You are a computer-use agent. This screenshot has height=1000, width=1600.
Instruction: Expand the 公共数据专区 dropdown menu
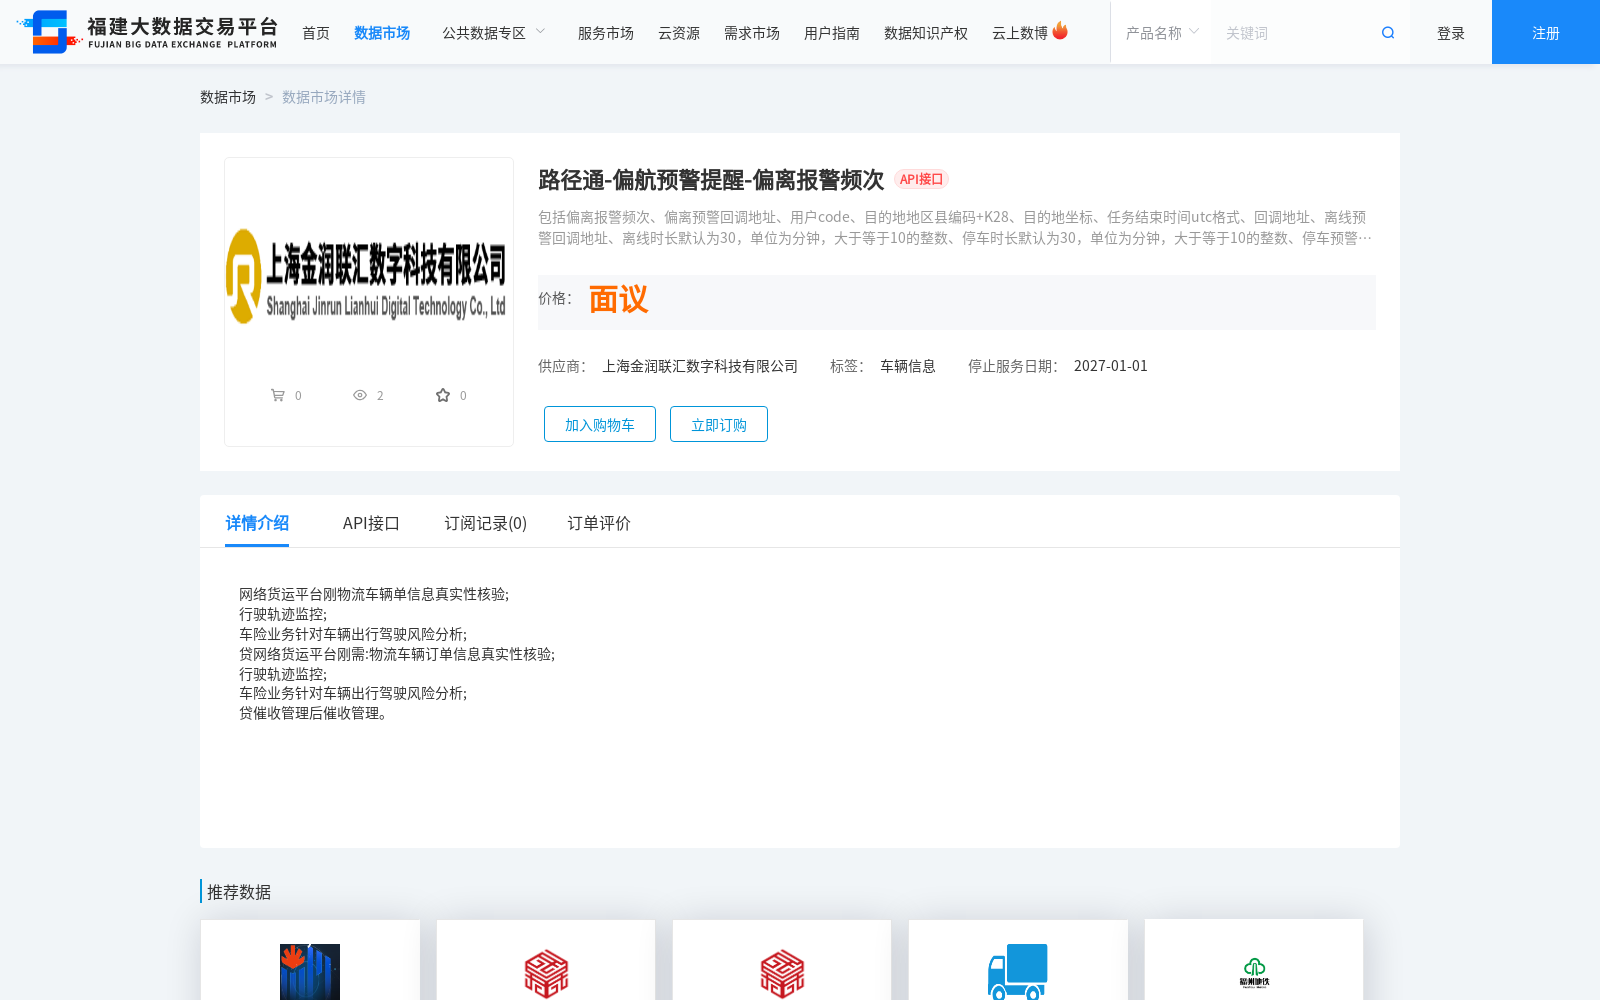[494, 33]
